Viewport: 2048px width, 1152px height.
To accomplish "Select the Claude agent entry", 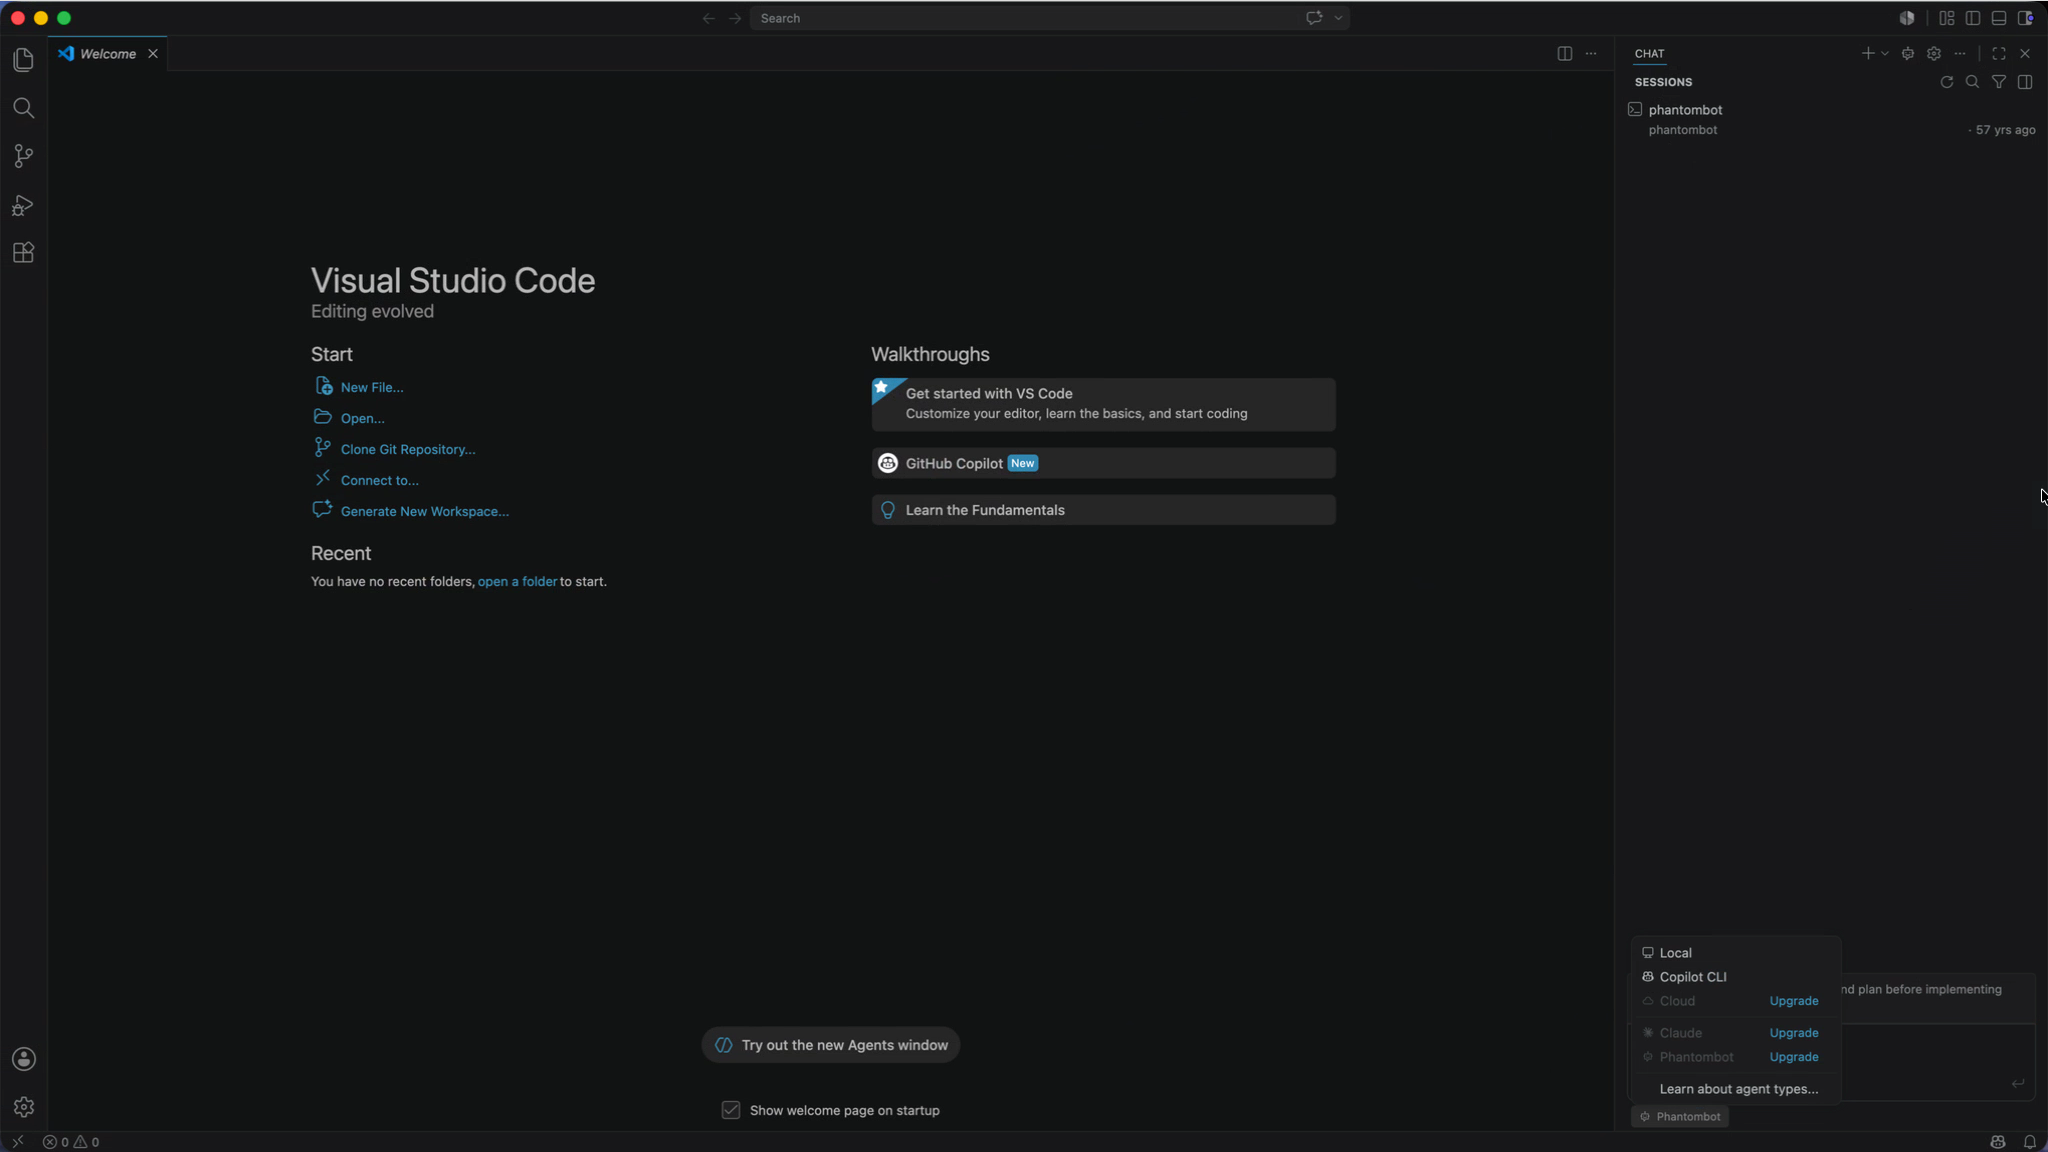I will pos(1680,1033).
